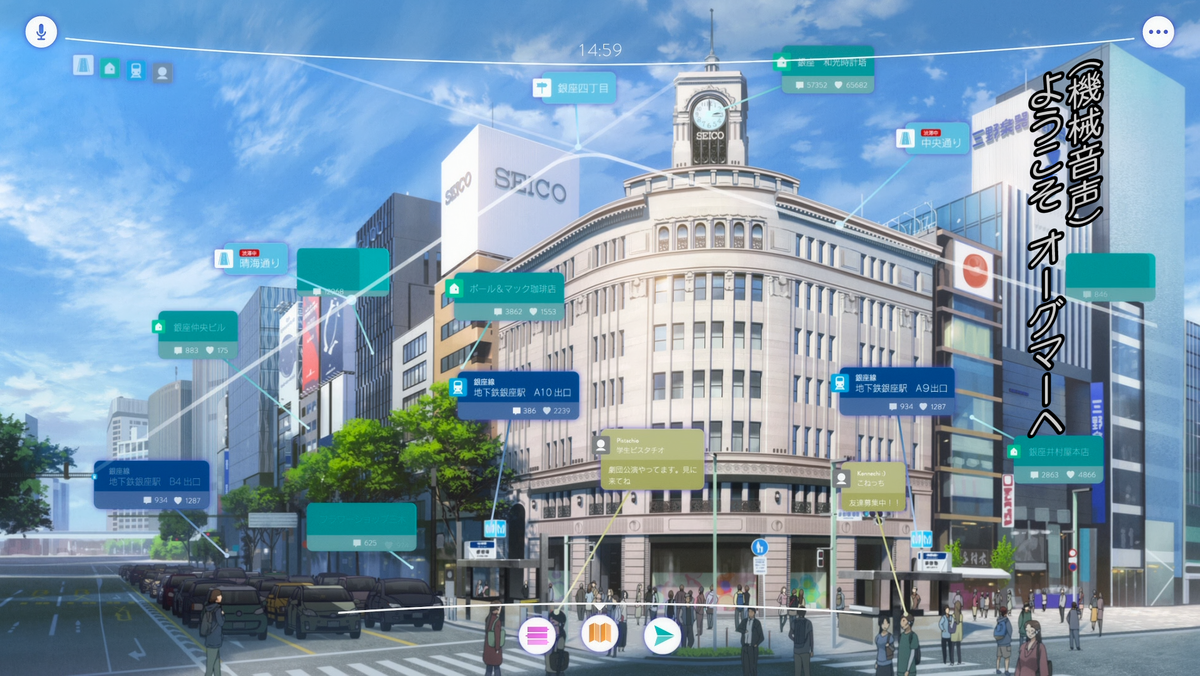Open the orange map button

(x=599, y=633)
